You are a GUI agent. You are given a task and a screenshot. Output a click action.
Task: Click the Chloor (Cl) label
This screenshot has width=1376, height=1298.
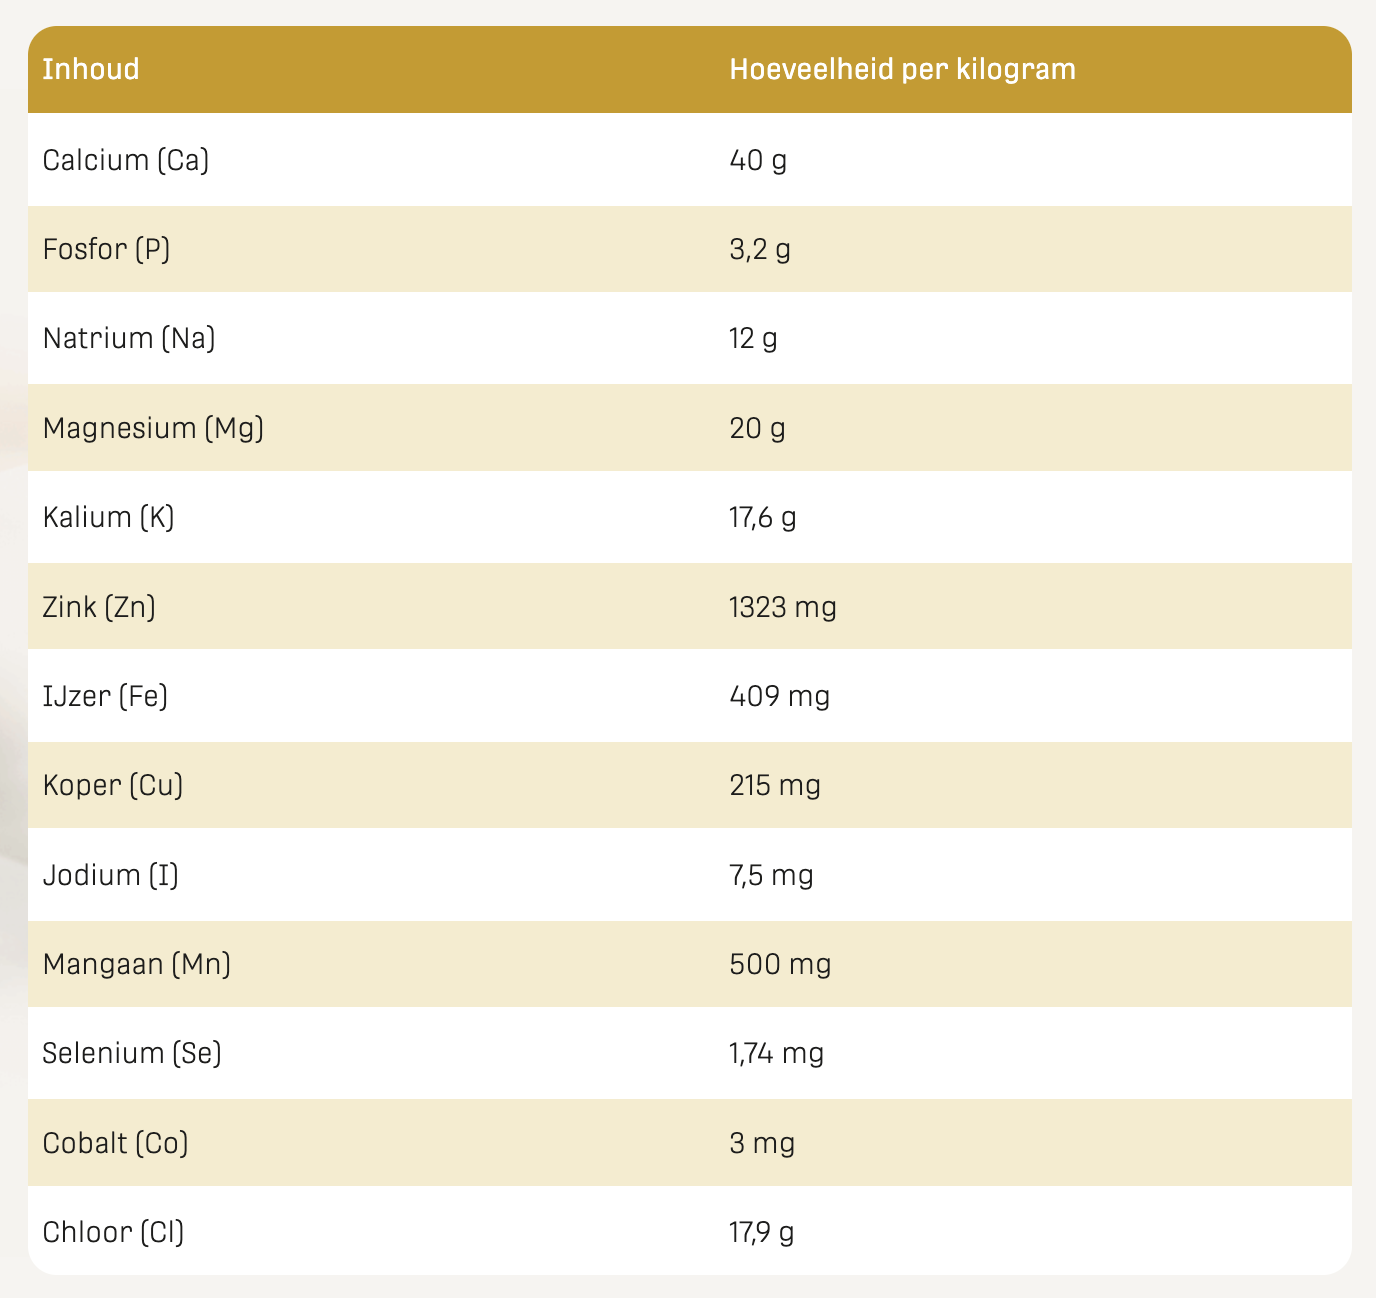tap(114, 1232)
